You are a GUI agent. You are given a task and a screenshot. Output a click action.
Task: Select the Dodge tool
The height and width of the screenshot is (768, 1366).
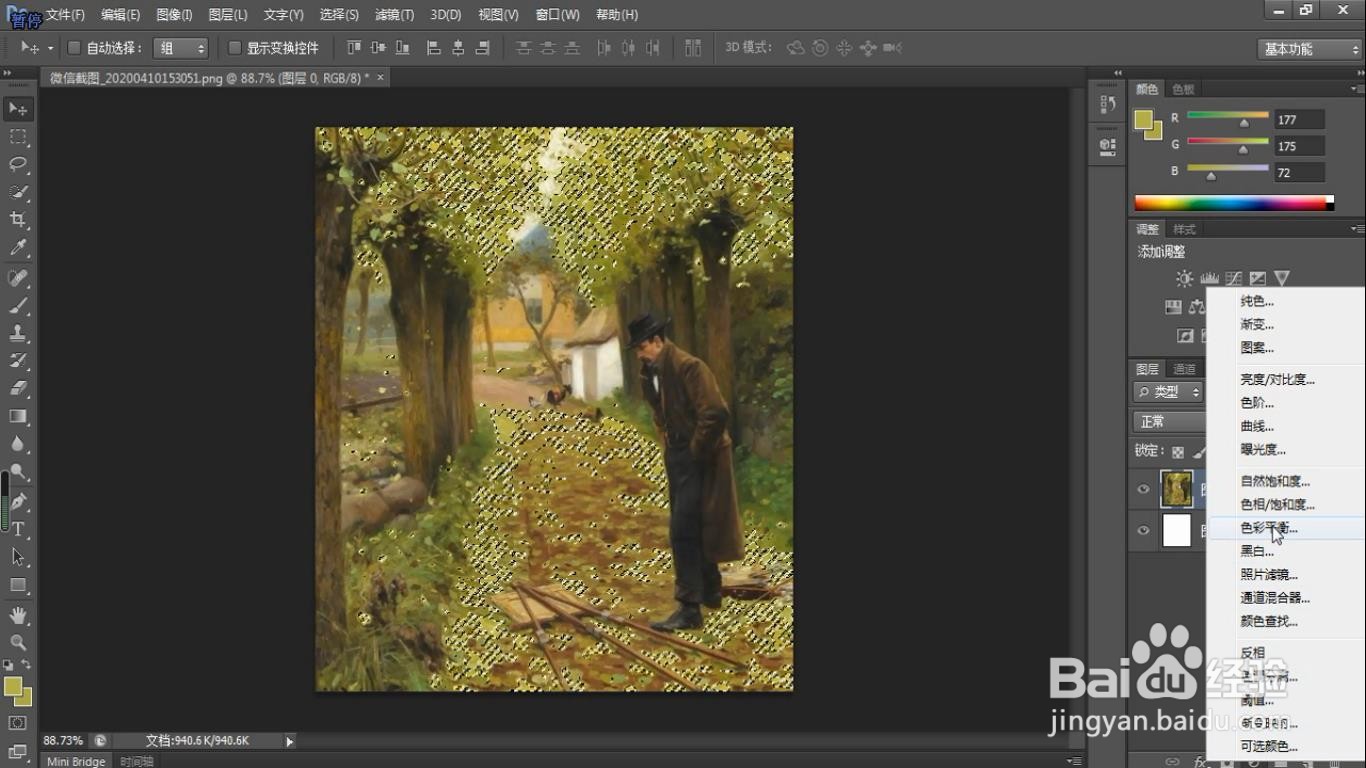tap(18, 473)
